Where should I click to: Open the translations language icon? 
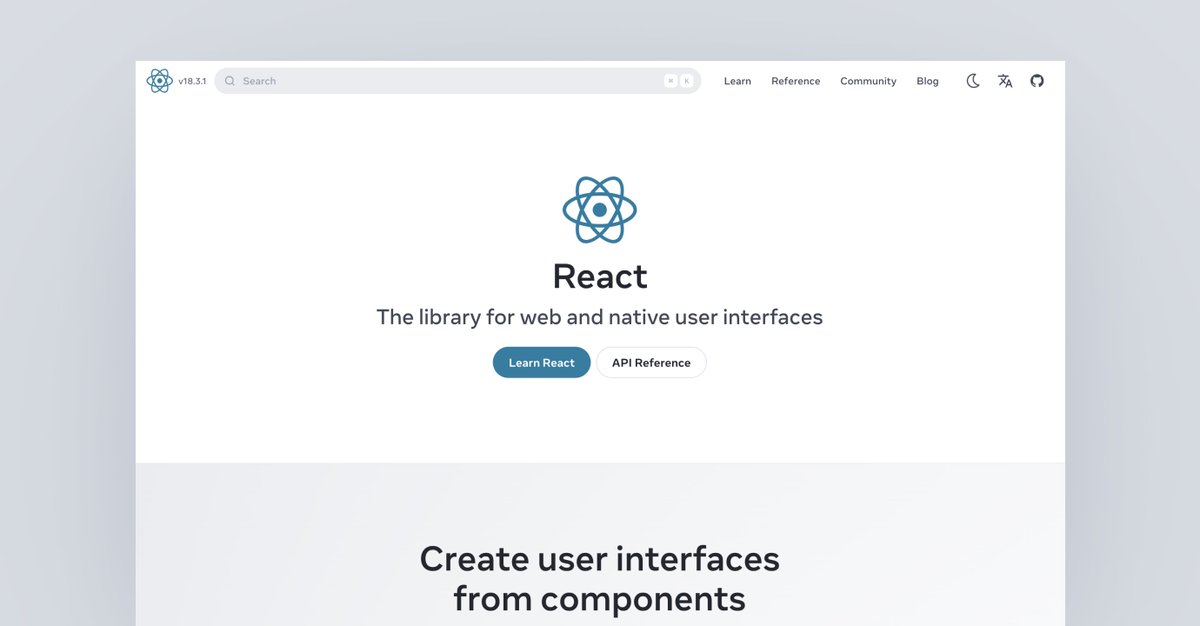(x=1005, y=81)
